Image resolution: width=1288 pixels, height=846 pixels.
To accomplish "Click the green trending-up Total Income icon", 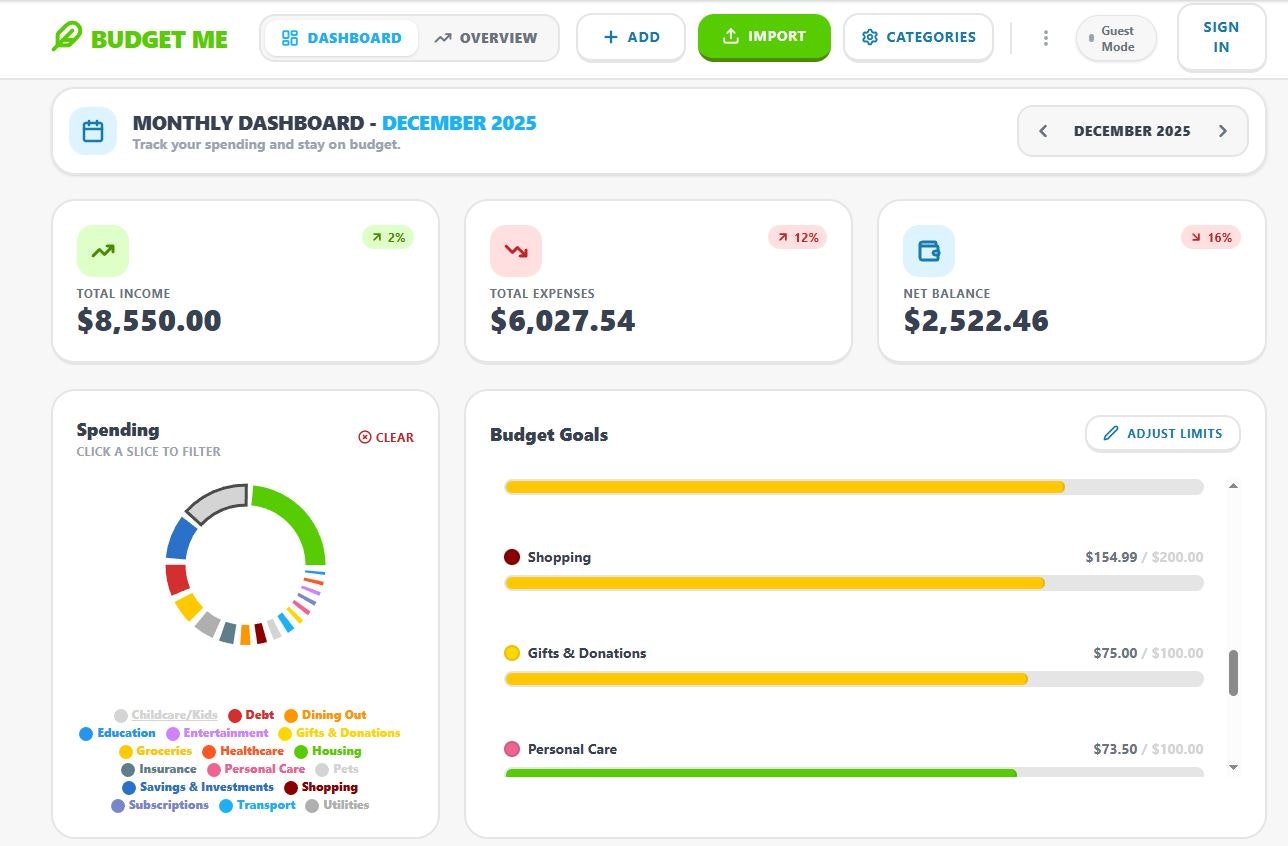I will 102,250.
